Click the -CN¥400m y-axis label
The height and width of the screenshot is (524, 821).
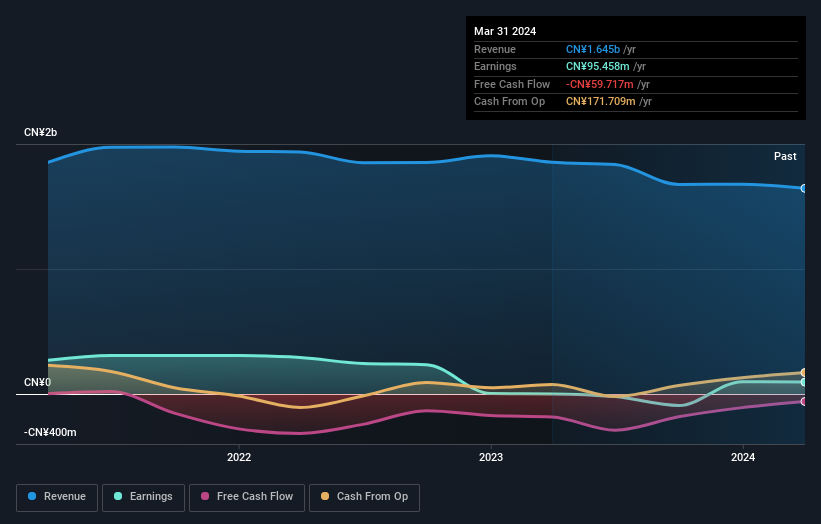pyautogui.click(x=50, y=432)
